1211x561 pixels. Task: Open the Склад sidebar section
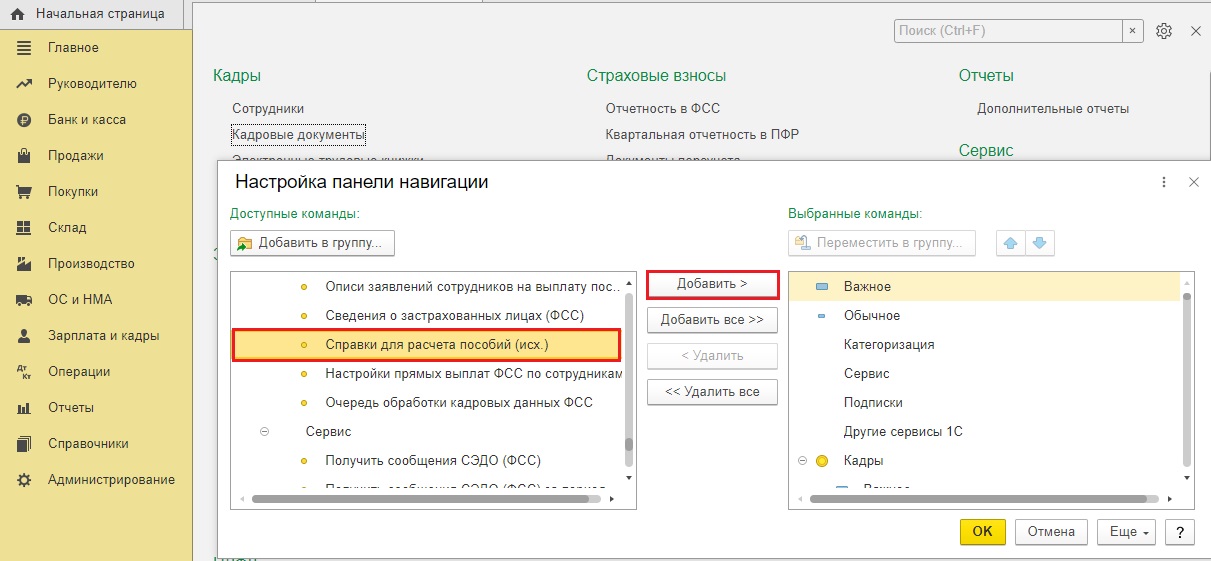pos(67,228)
